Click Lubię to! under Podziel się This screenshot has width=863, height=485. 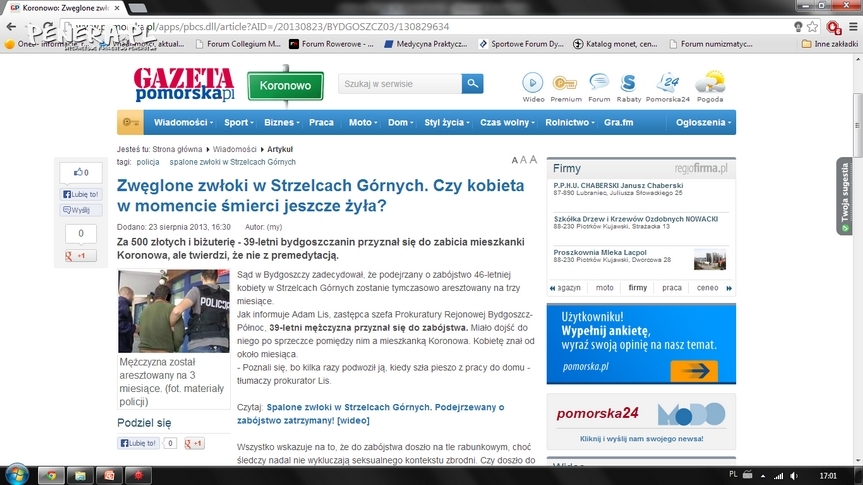[139, 443]
